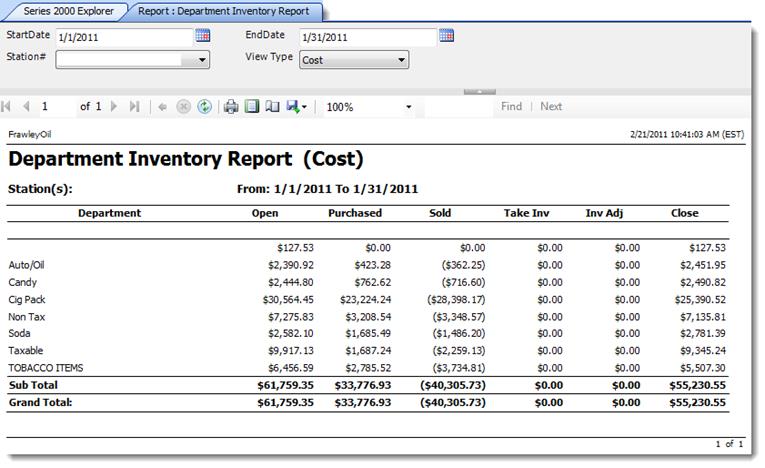Switch to the Series 2000 Explorer tab
The width and height of the screenshot is (765, 468).
(x=68, y=12)
